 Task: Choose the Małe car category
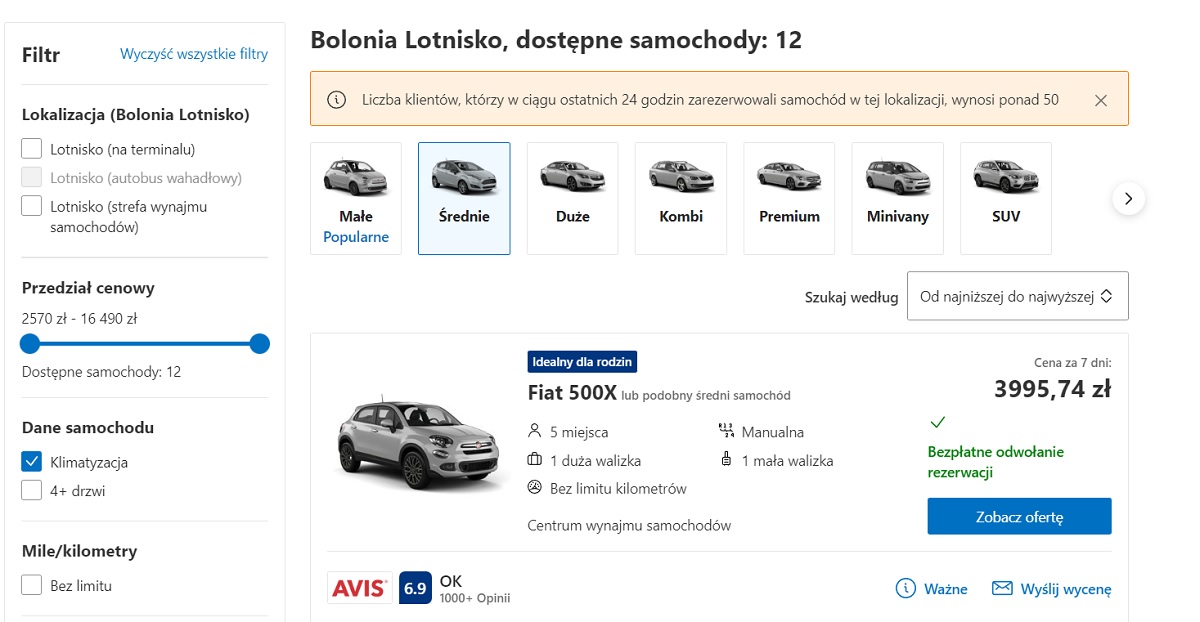point(355,198)
